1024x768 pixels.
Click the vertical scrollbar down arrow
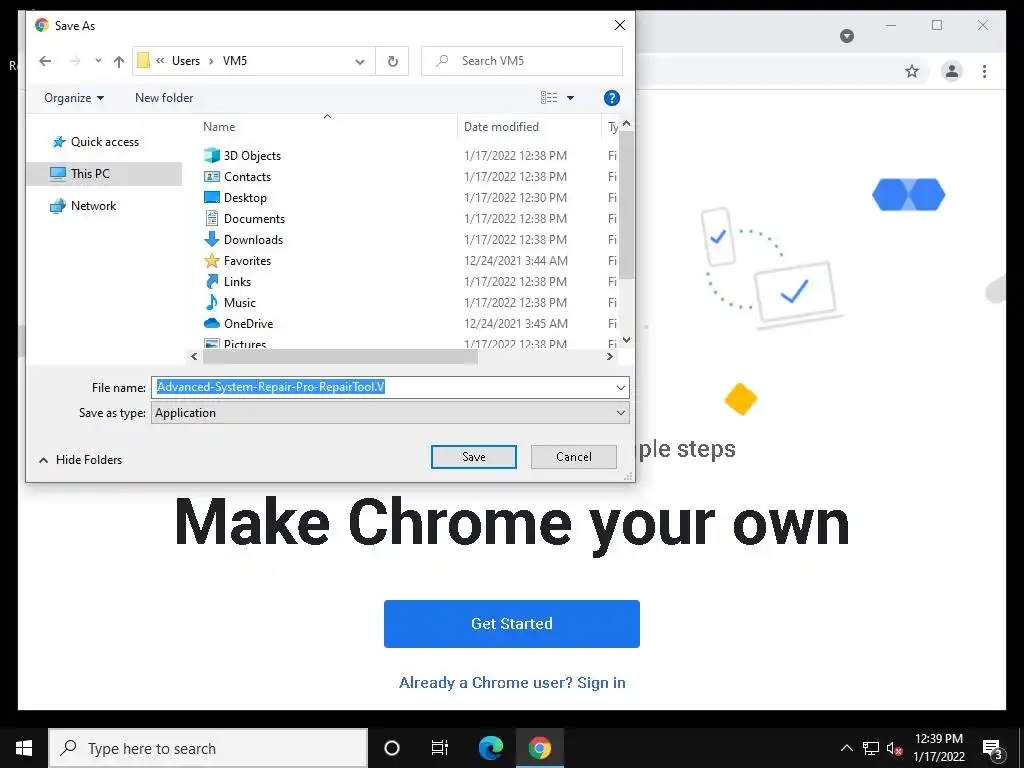tap(626, 340)
